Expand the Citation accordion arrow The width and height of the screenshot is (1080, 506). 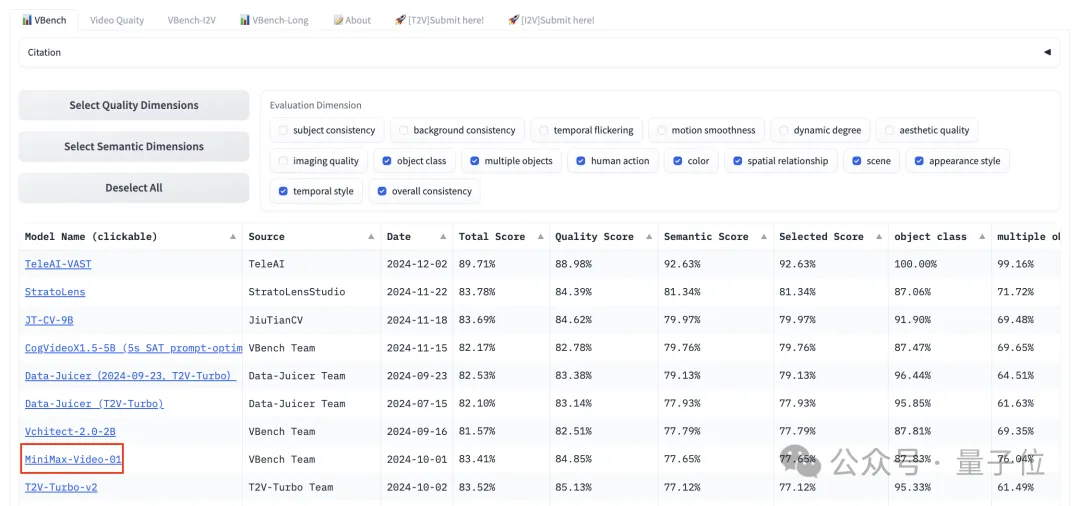coord(1047,52)
